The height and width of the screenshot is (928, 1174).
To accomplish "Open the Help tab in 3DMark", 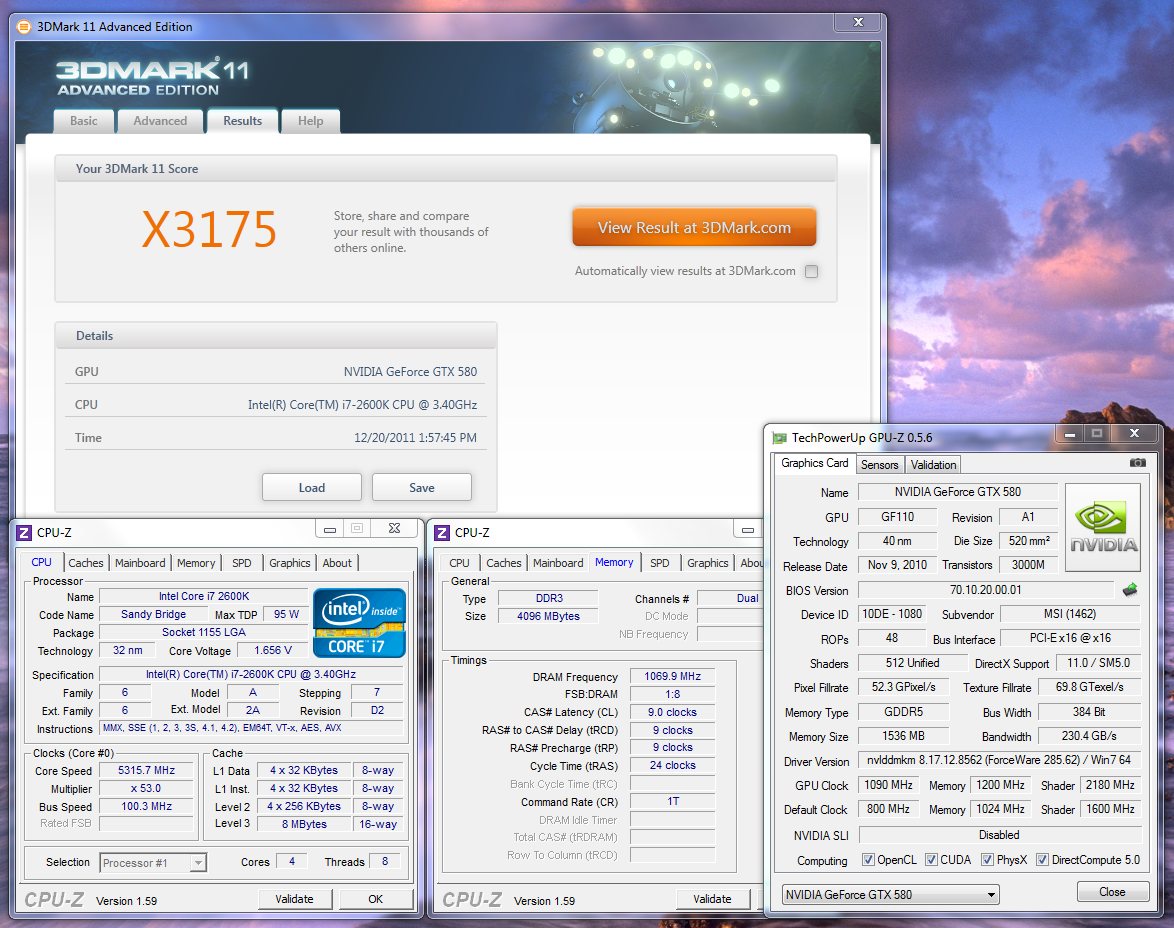I will (x=311, y=121).
